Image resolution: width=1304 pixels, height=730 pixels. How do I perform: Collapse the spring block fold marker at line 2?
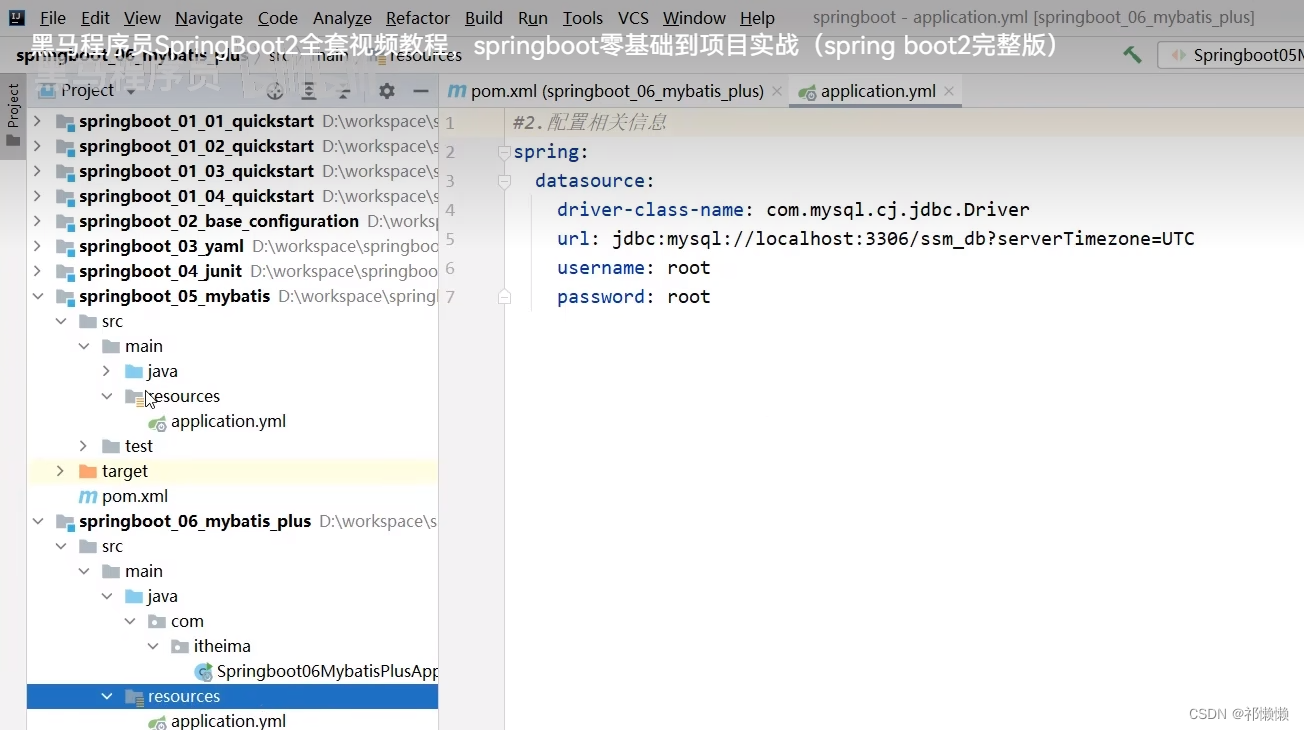[504, 151]
